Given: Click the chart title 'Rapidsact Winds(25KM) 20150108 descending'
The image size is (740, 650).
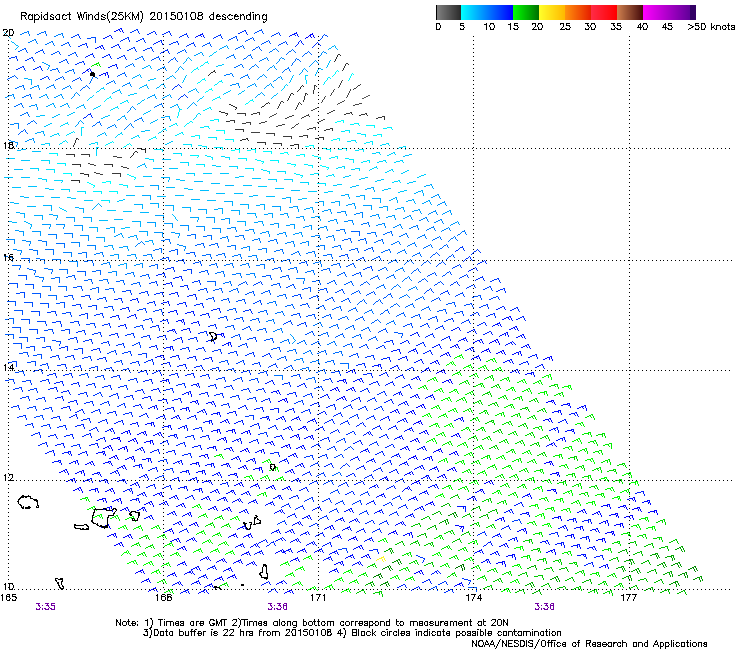Looking at the screenshot, I should tap(143, 16).
